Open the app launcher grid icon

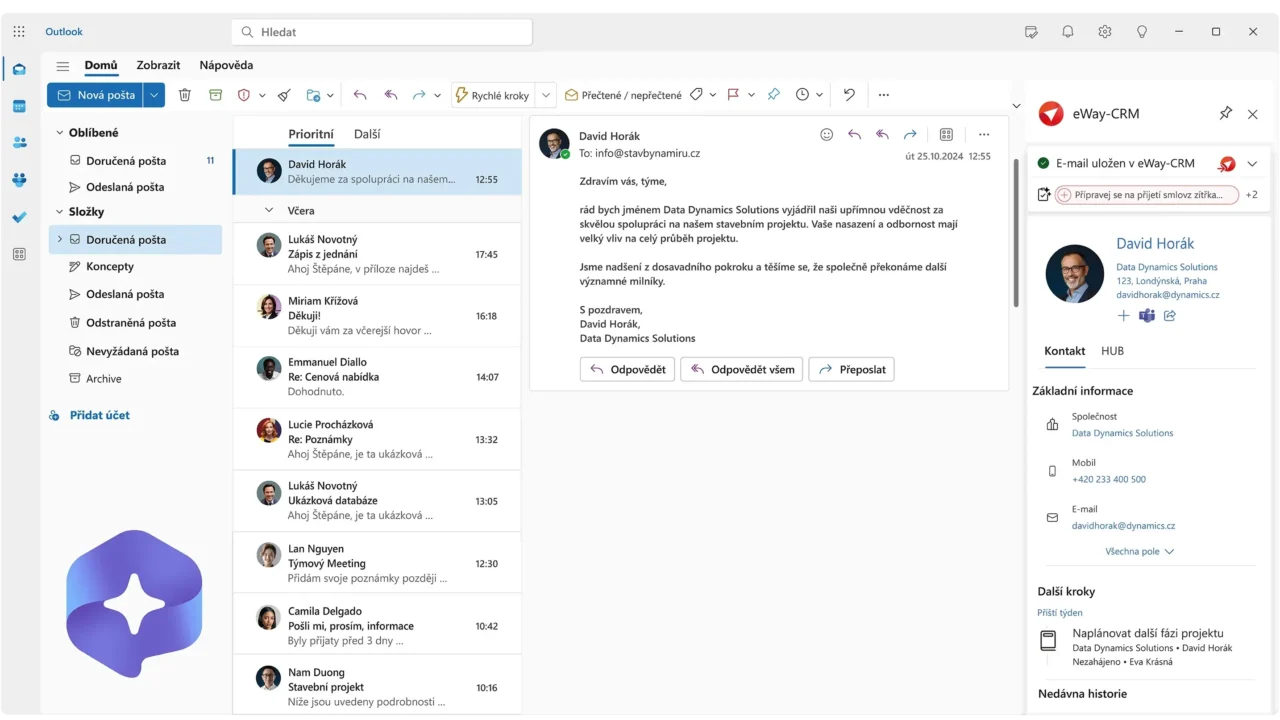click(19, 32)
